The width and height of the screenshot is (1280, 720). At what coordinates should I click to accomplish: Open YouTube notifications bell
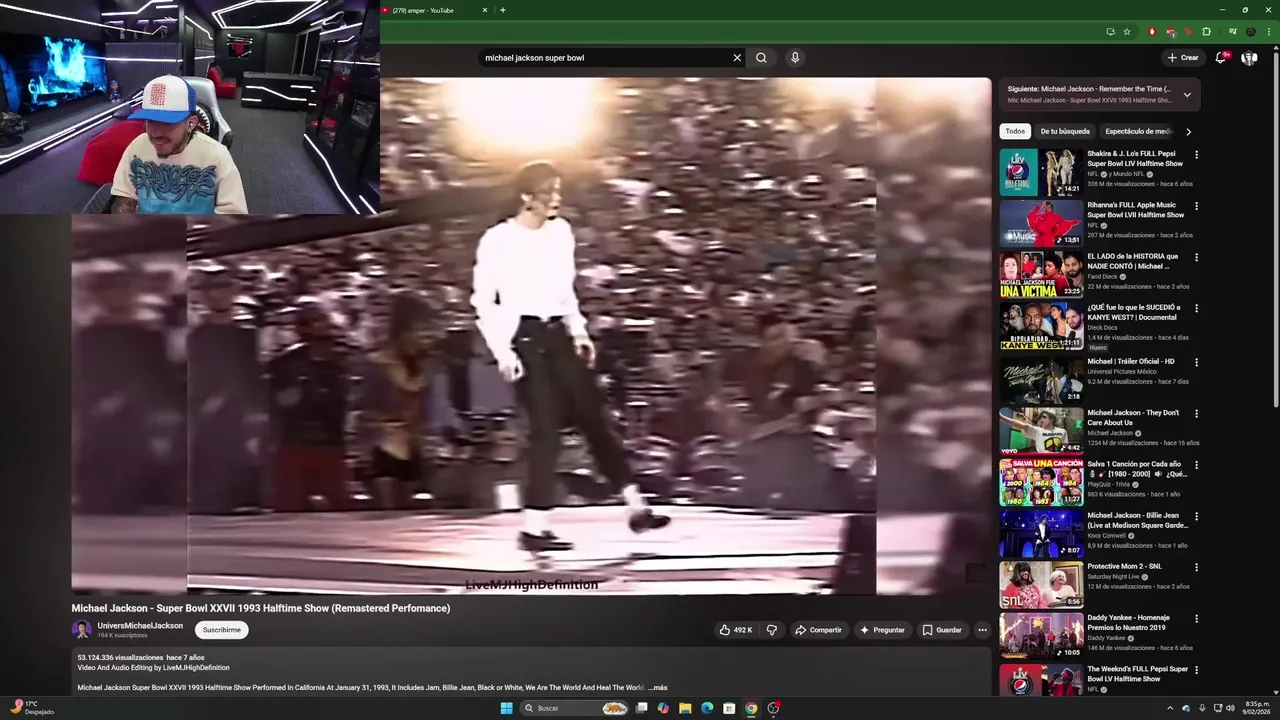tap(1221, 58)
